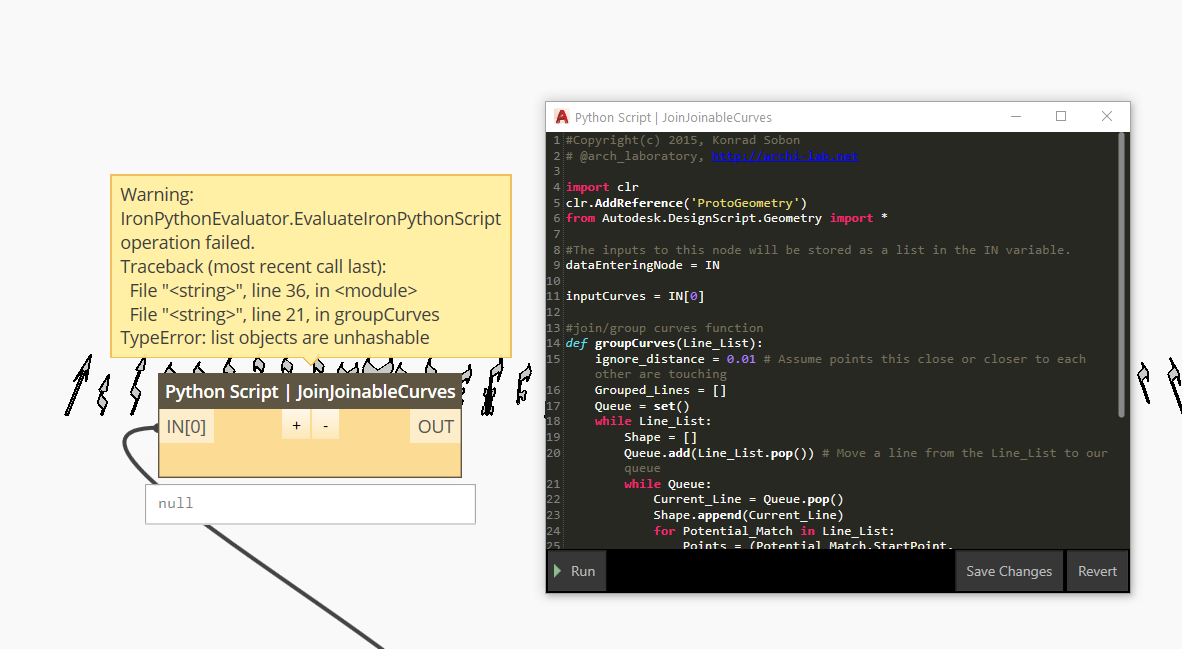Select the IN[0] input port
This screenshot has height=649, width=1182.
(x=186, y=427)
